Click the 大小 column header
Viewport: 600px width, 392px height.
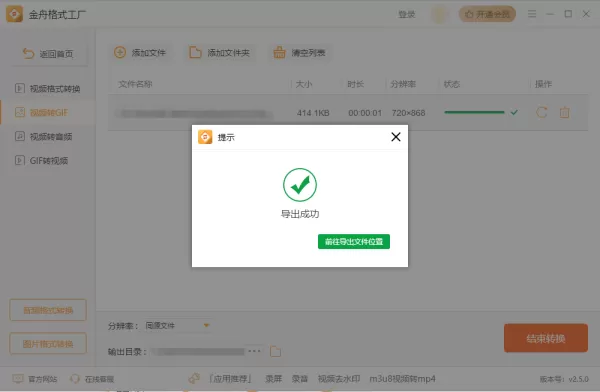coord(303,84)
